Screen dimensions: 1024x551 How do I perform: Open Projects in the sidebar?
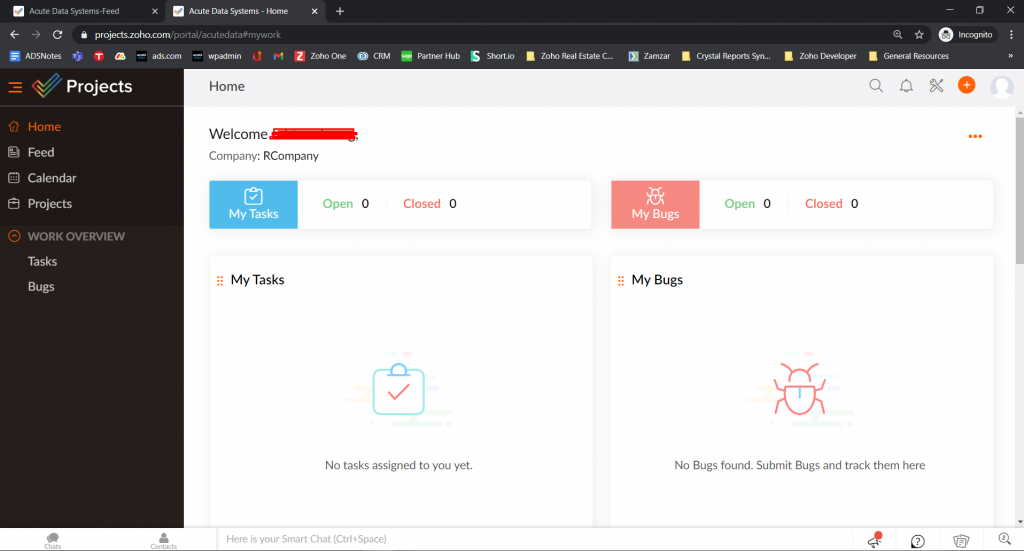50,204
